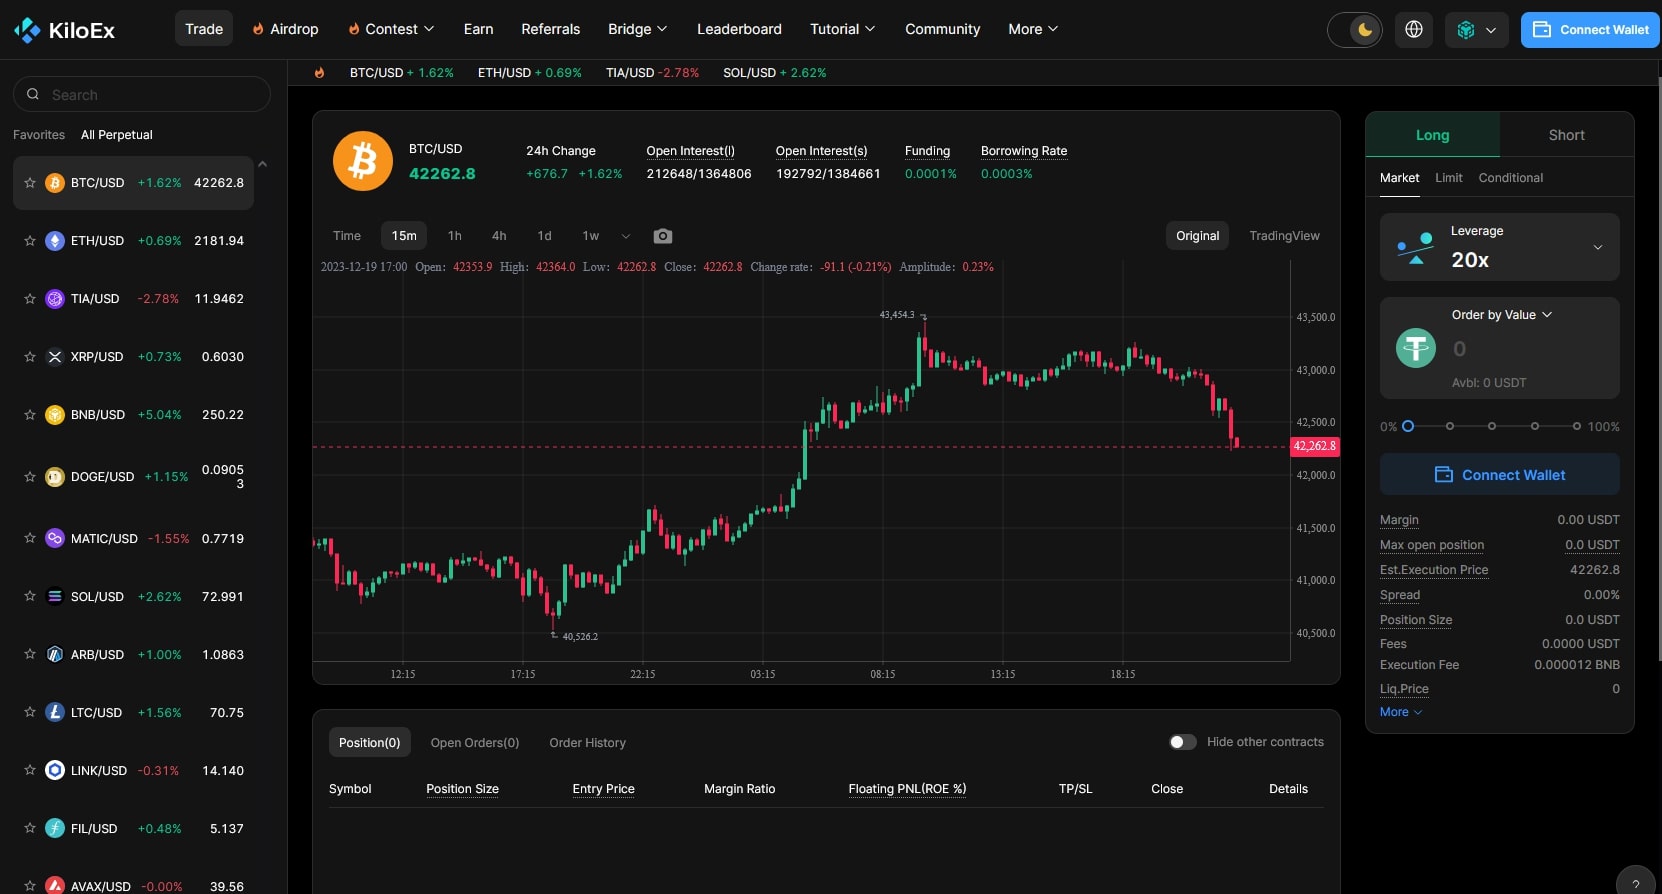Select the 1h timeframe
Viewport: 1662px width, 894px height.
(455, 236)
